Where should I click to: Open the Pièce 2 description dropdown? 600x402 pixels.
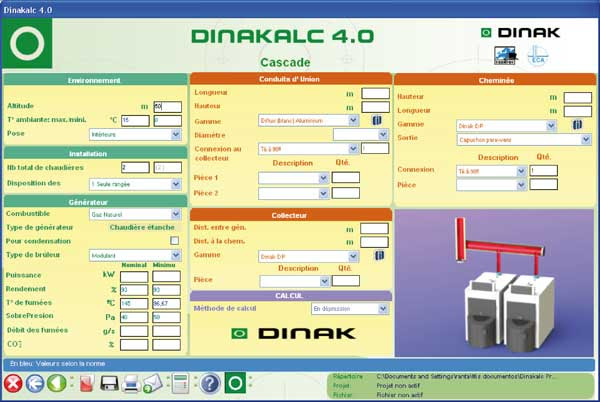293,193
